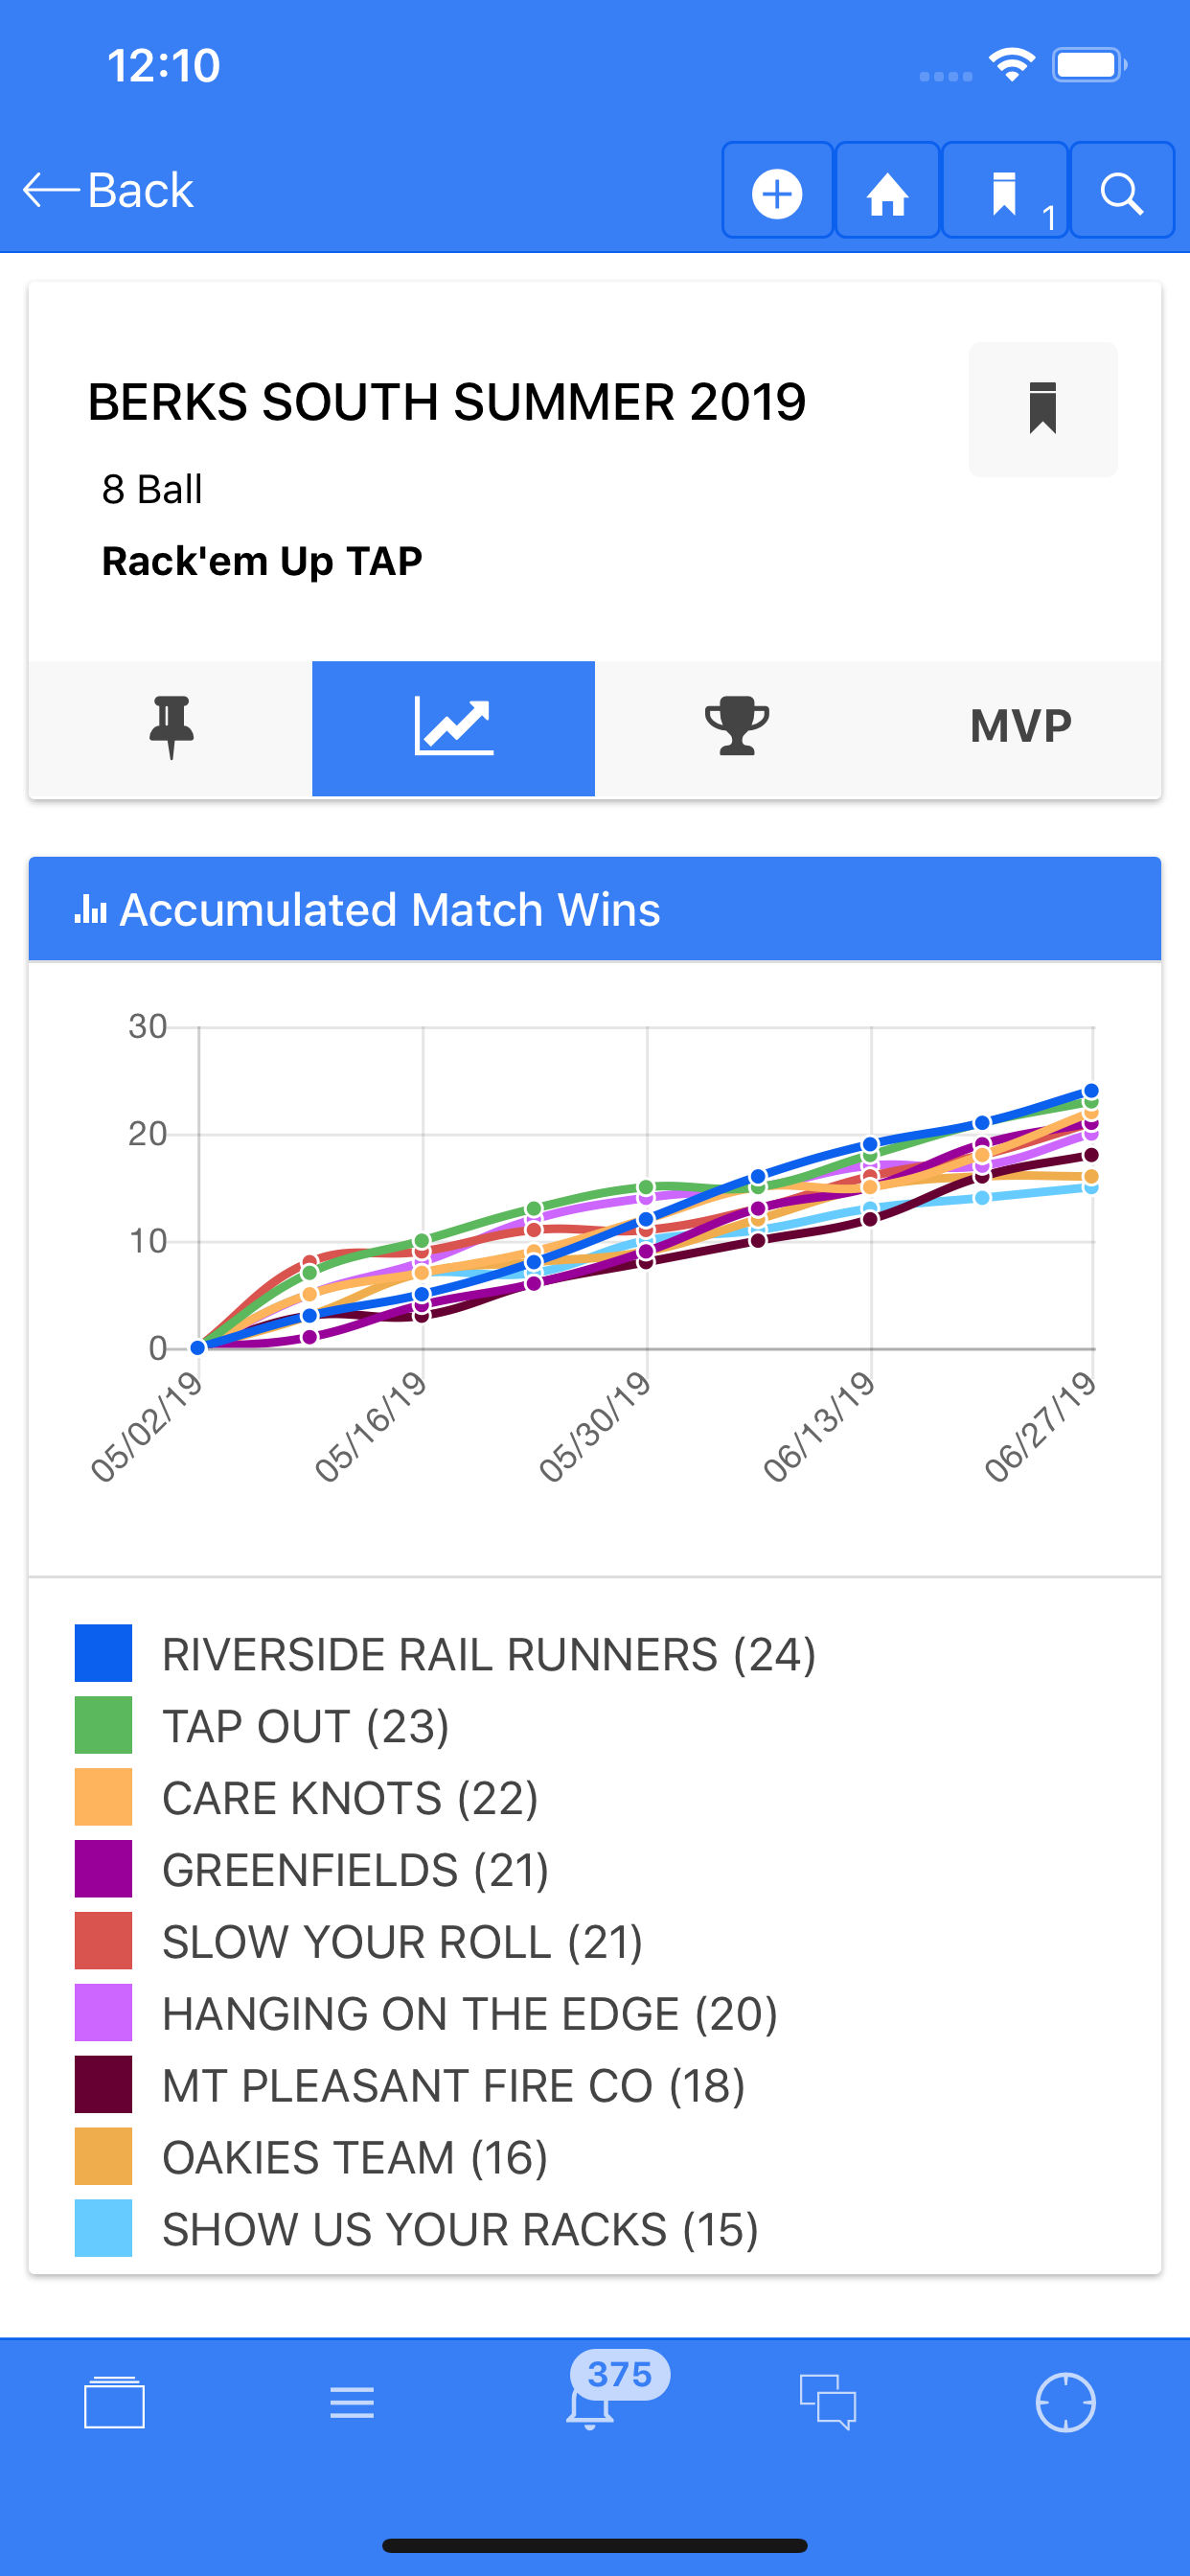Go back using the Back link
The image size is (1190, 2576).
(x=108, y=190)
